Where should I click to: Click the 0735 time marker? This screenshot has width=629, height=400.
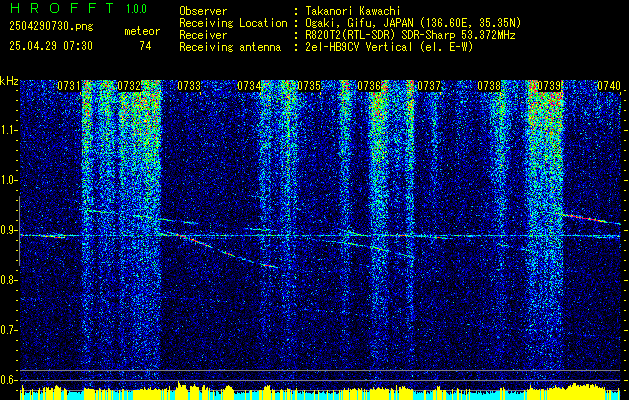309,86
